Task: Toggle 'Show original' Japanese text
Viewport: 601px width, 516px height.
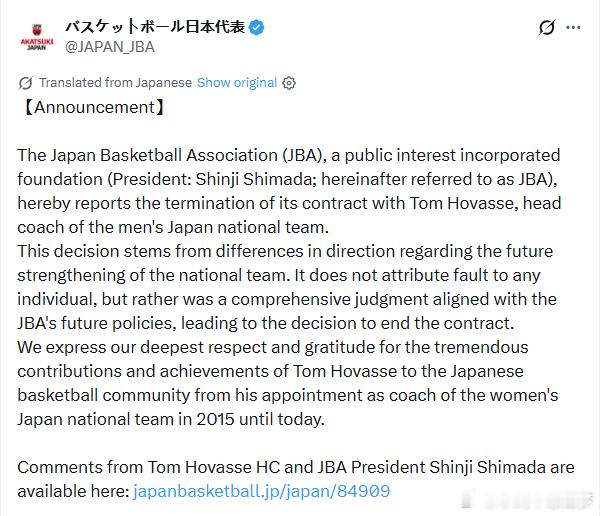Action: point(236,82)
